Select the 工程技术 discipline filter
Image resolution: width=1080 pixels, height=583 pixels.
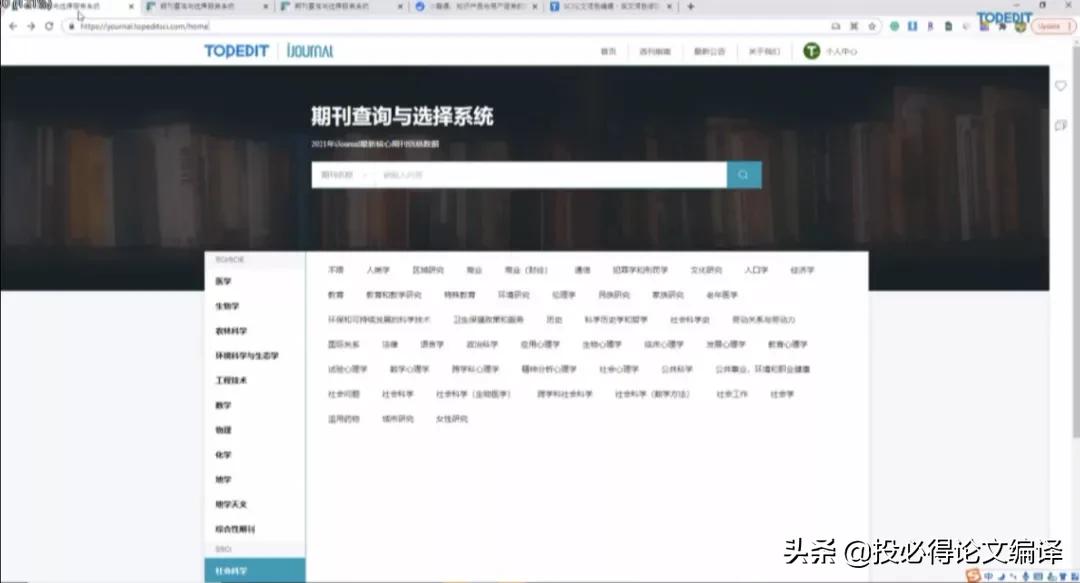(x=230, y=380)
